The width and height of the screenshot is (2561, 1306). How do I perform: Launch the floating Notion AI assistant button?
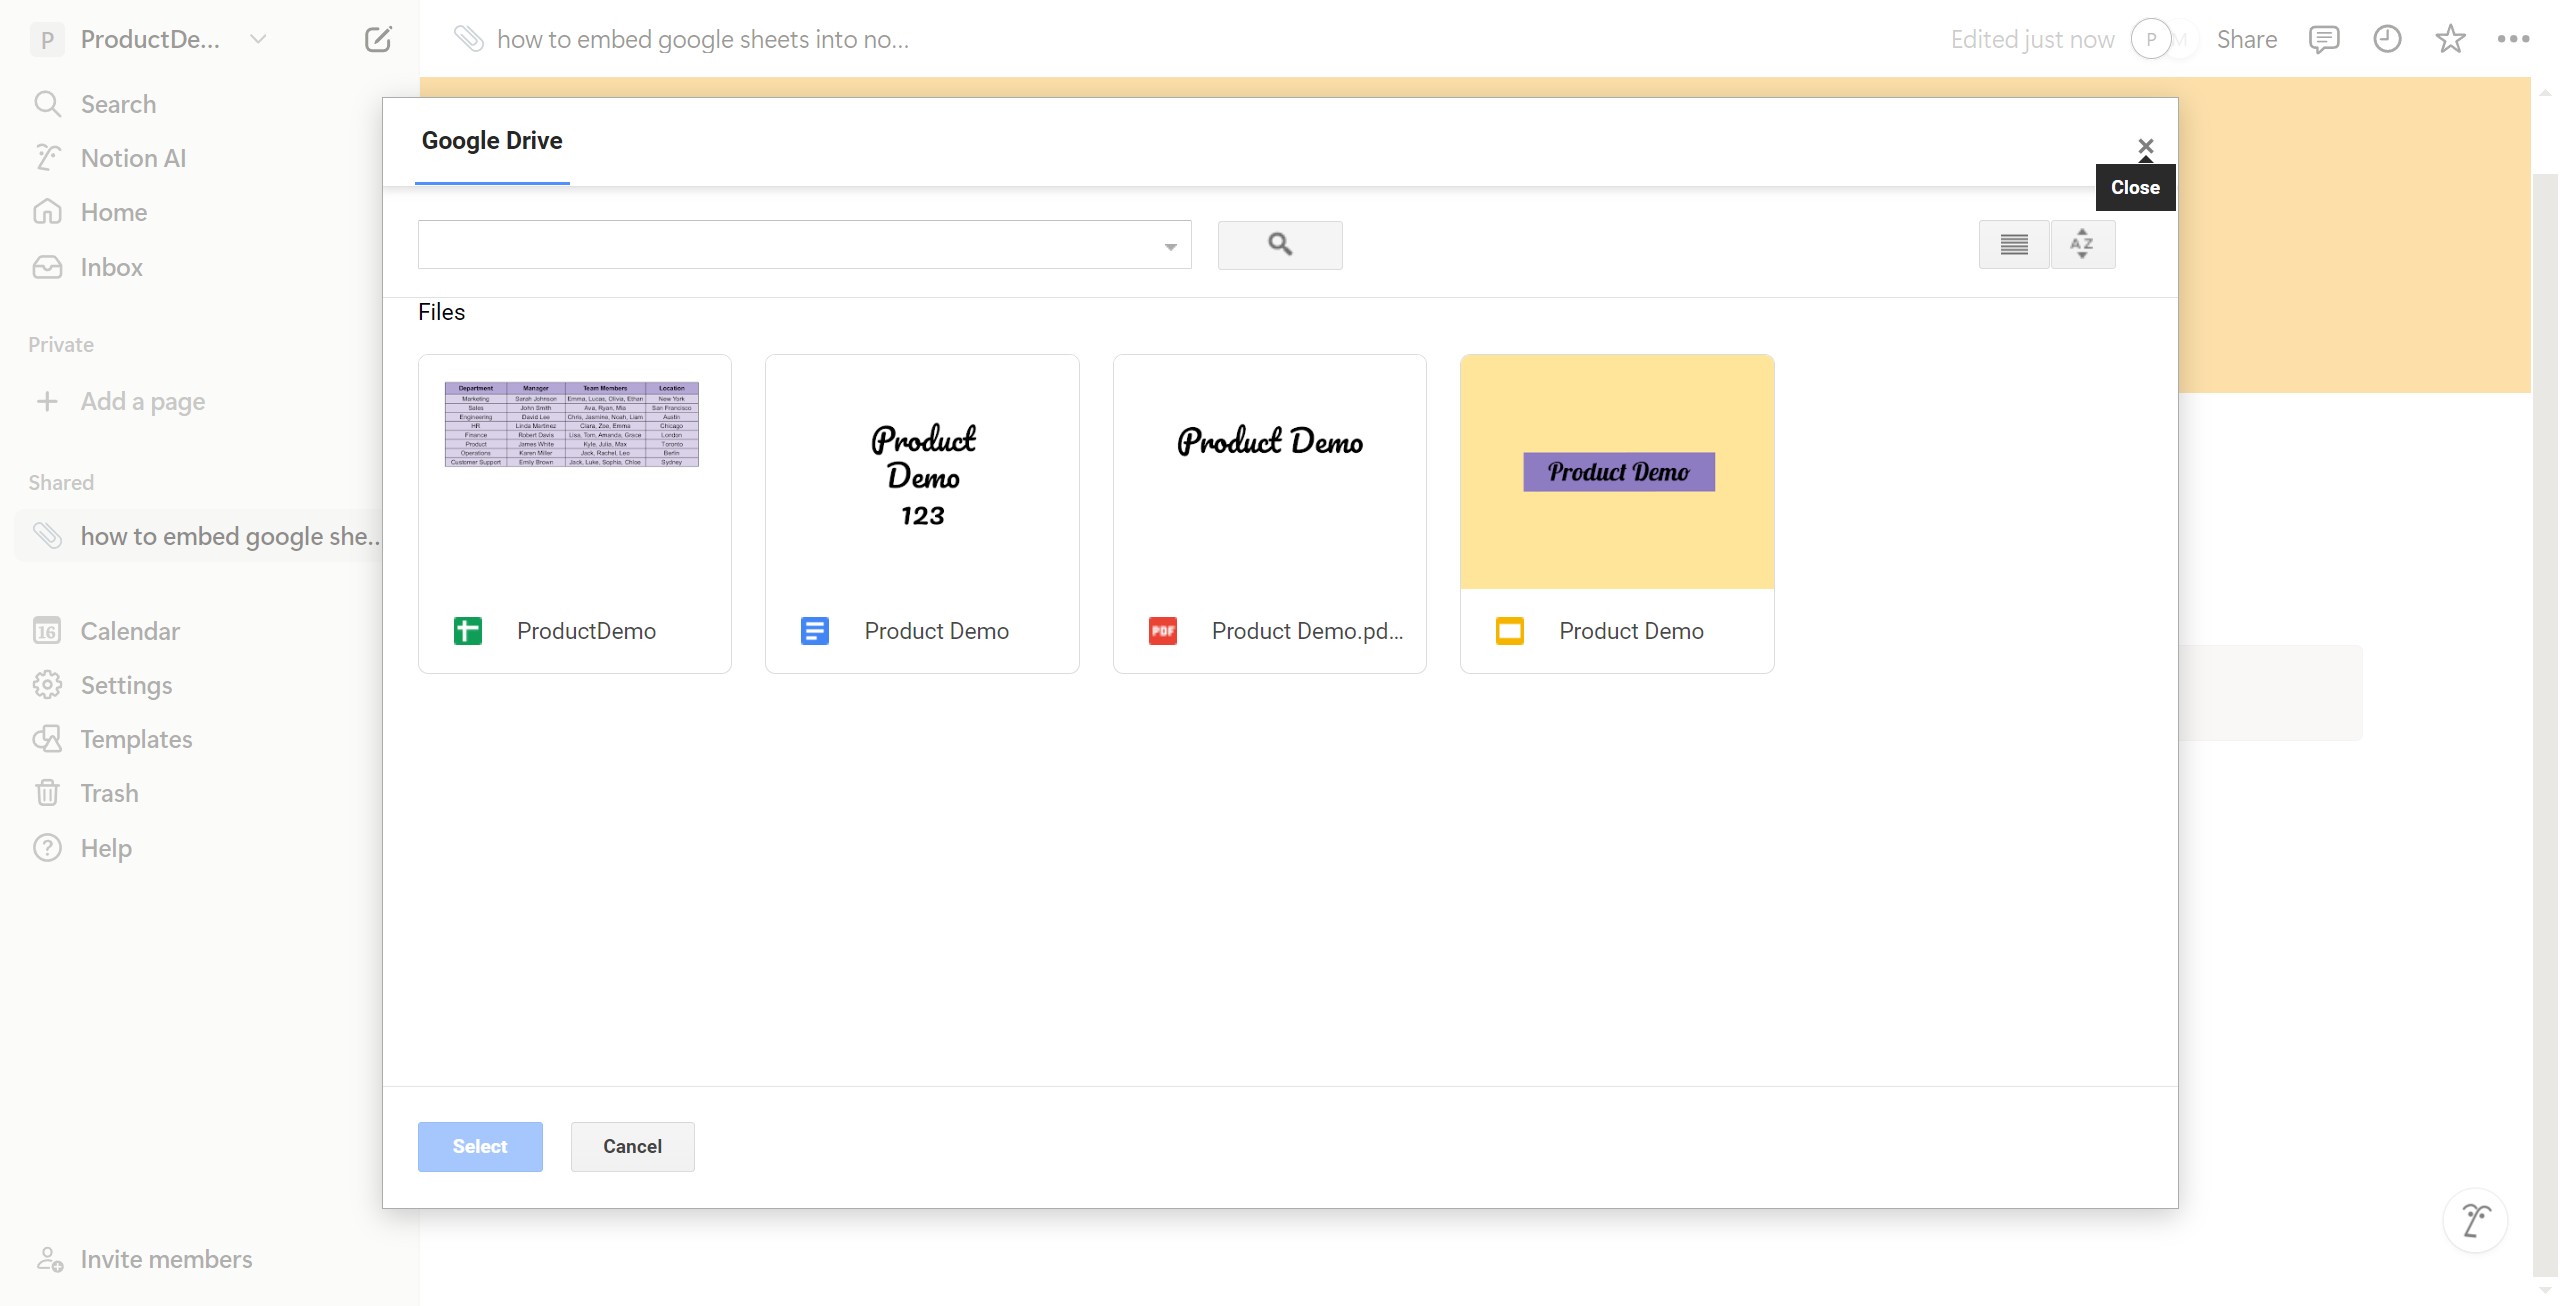click(2475, 1220)
